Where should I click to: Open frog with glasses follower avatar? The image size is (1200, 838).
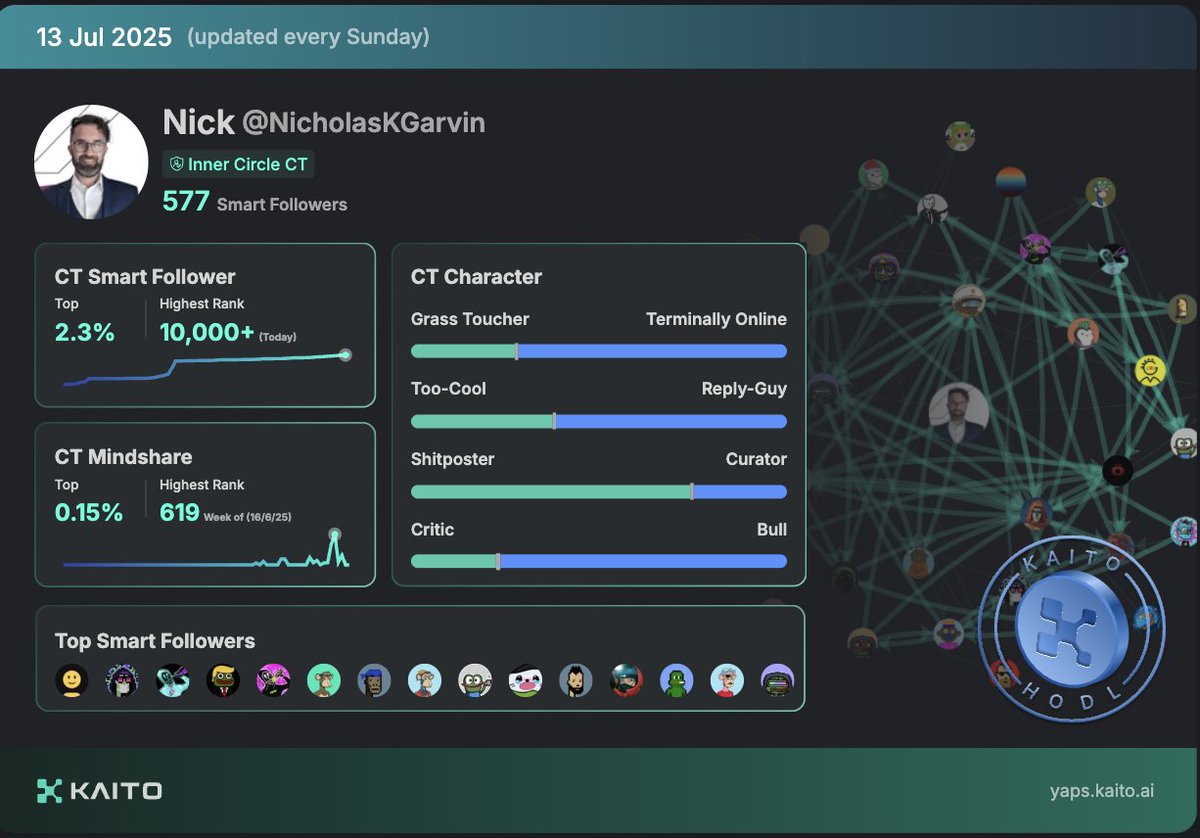point(475,680)
